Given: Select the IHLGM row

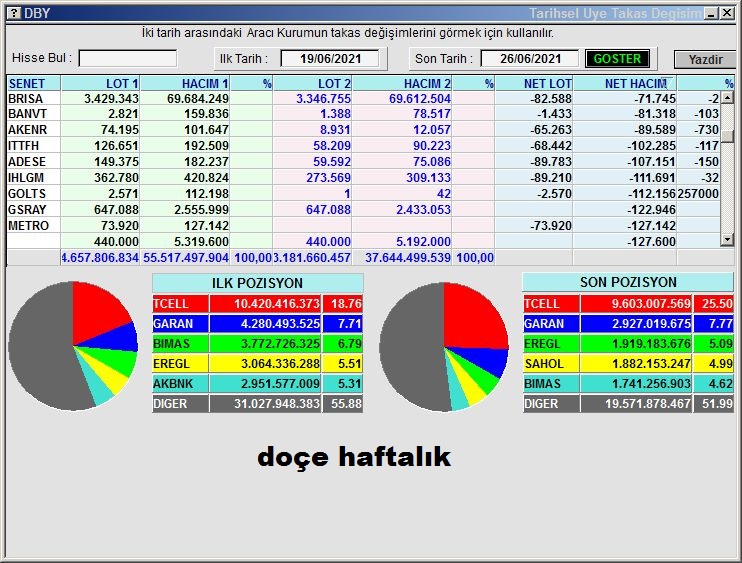Looking at the screenshot, I should tap(363, 178).
